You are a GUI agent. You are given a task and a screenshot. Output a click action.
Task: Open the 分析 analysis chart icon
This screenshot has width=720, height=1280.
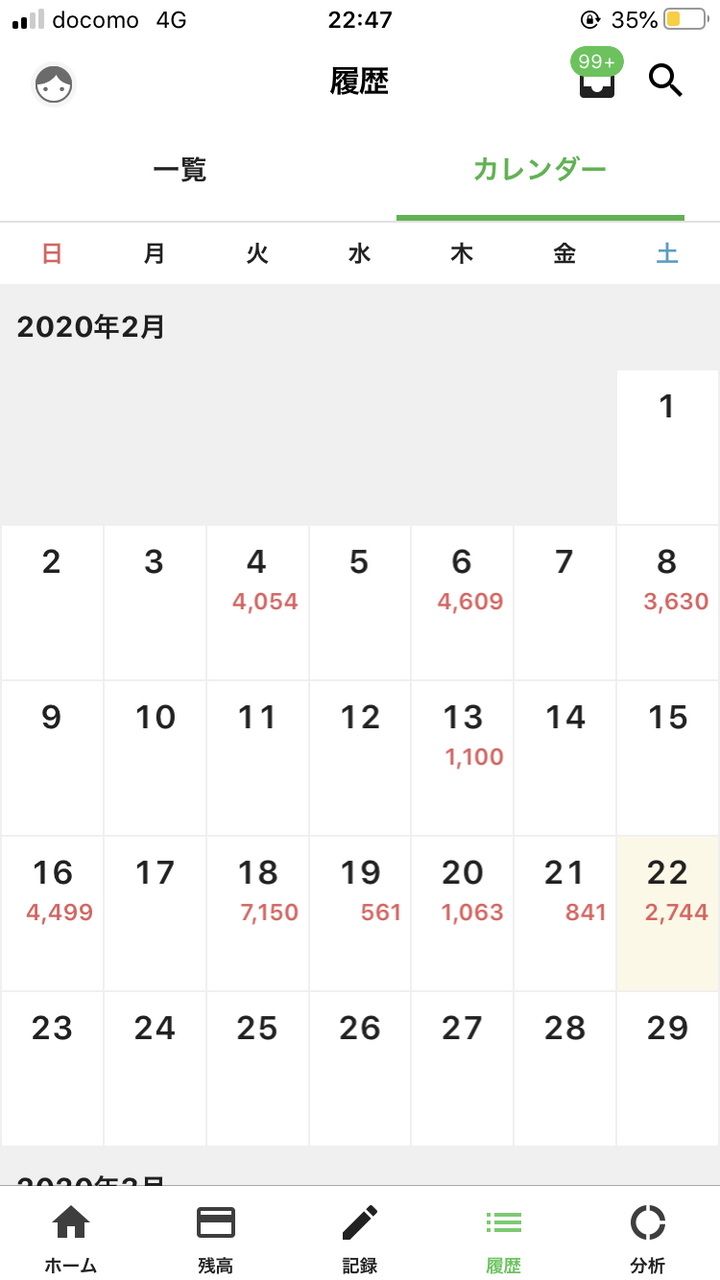(x=647, y=1224)
